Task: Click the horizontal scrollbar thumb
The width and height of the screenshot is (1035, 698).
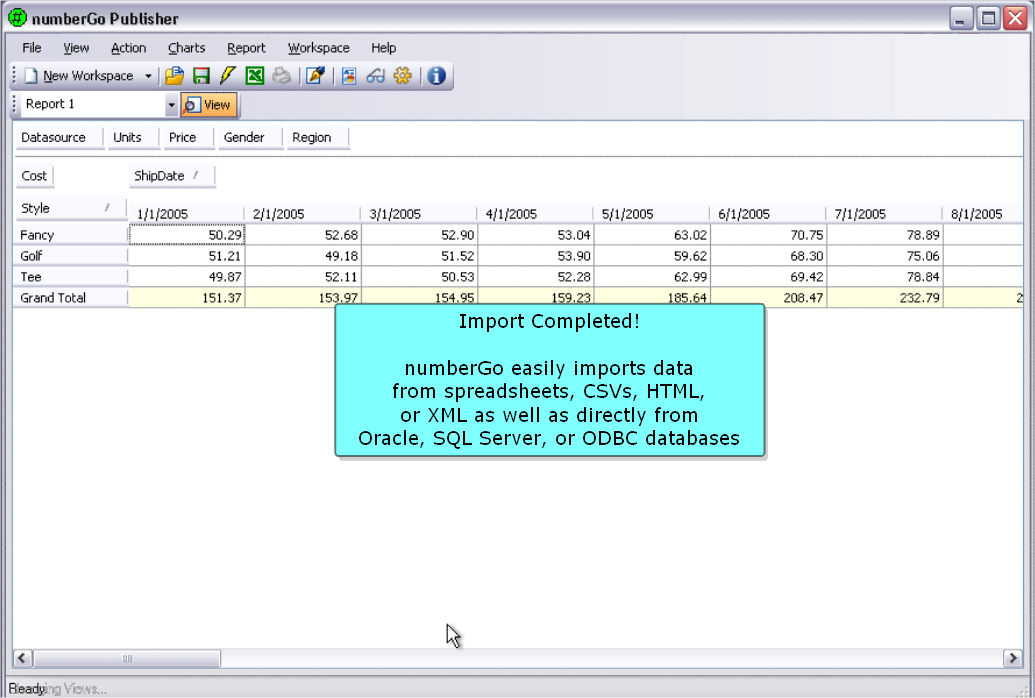Action: pos(127,658)
